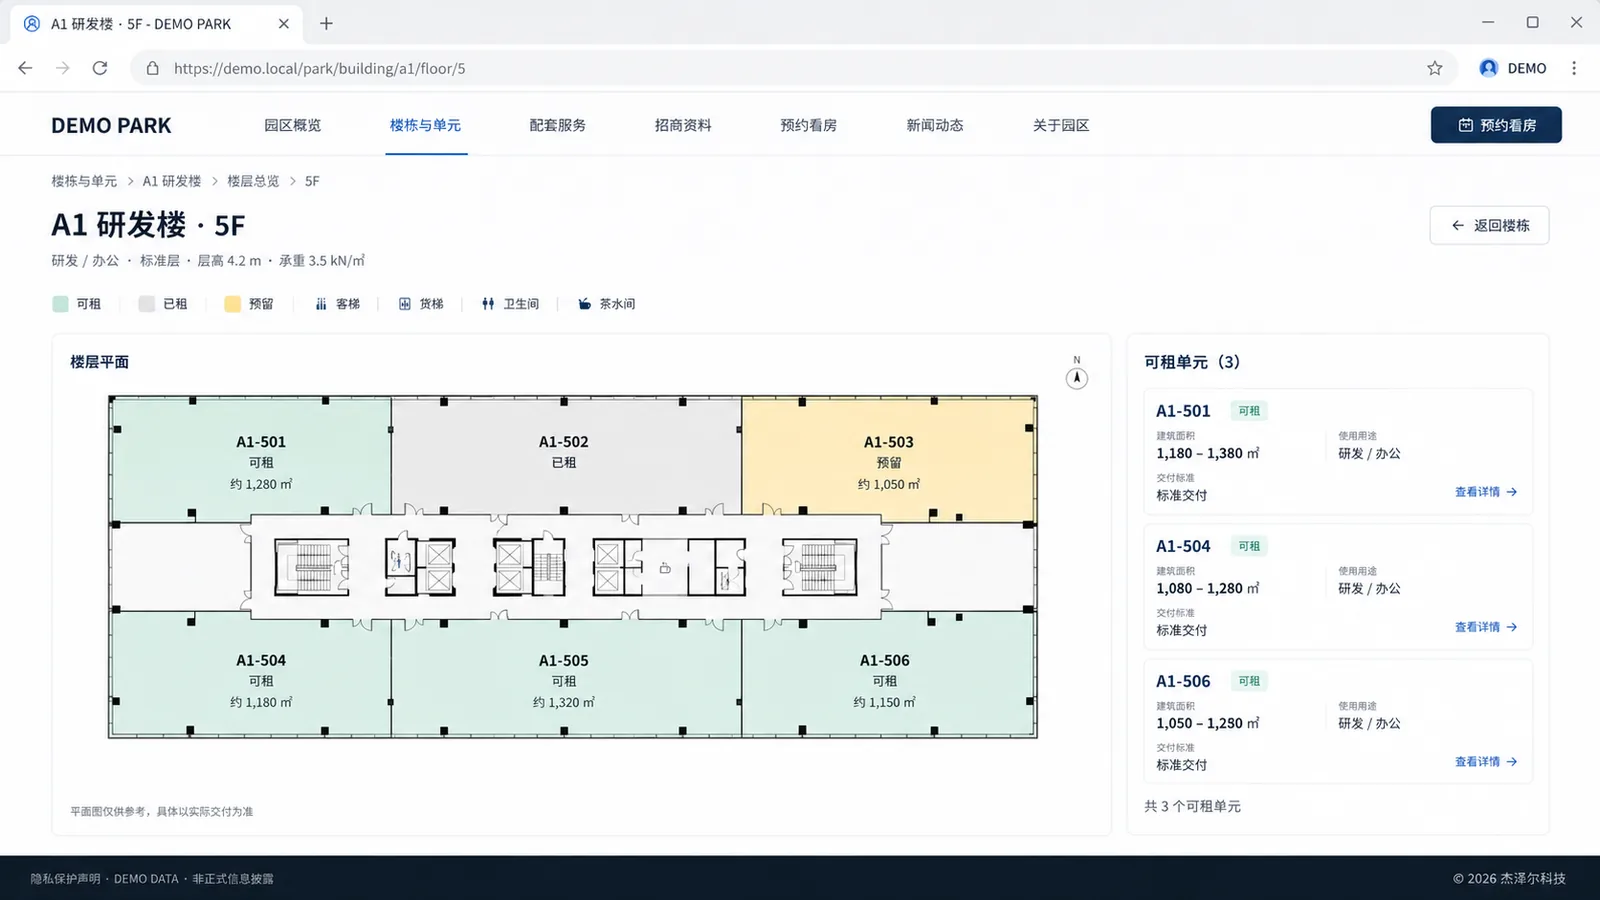Click the 预约看房 nav menu item
The height and width of the screenshot is (900, 1600).
809,125
